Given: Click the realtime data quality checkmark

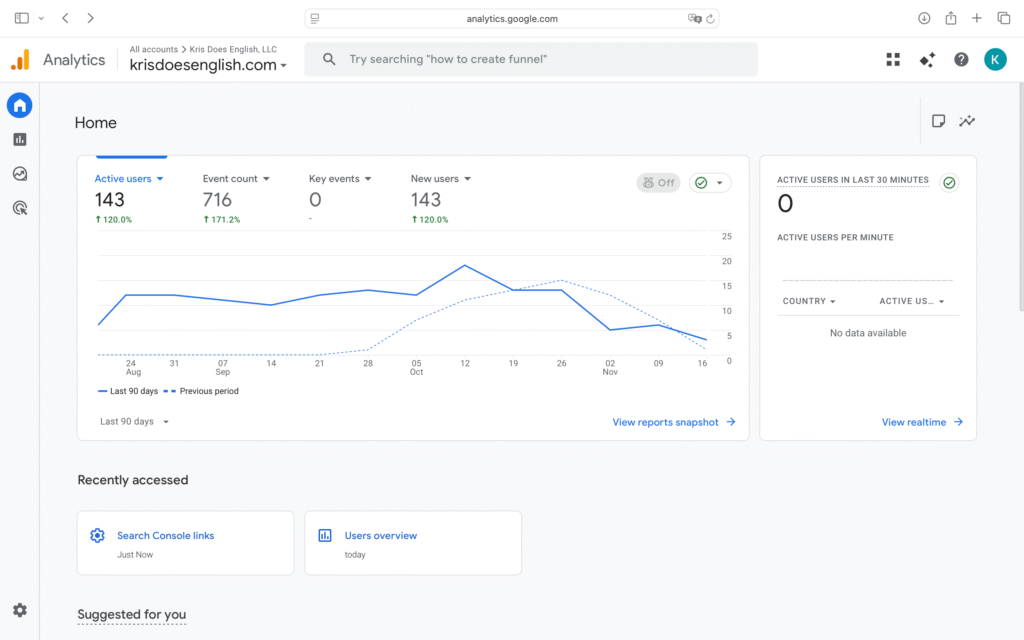Looking at the screenshot, I should [949, 183].
